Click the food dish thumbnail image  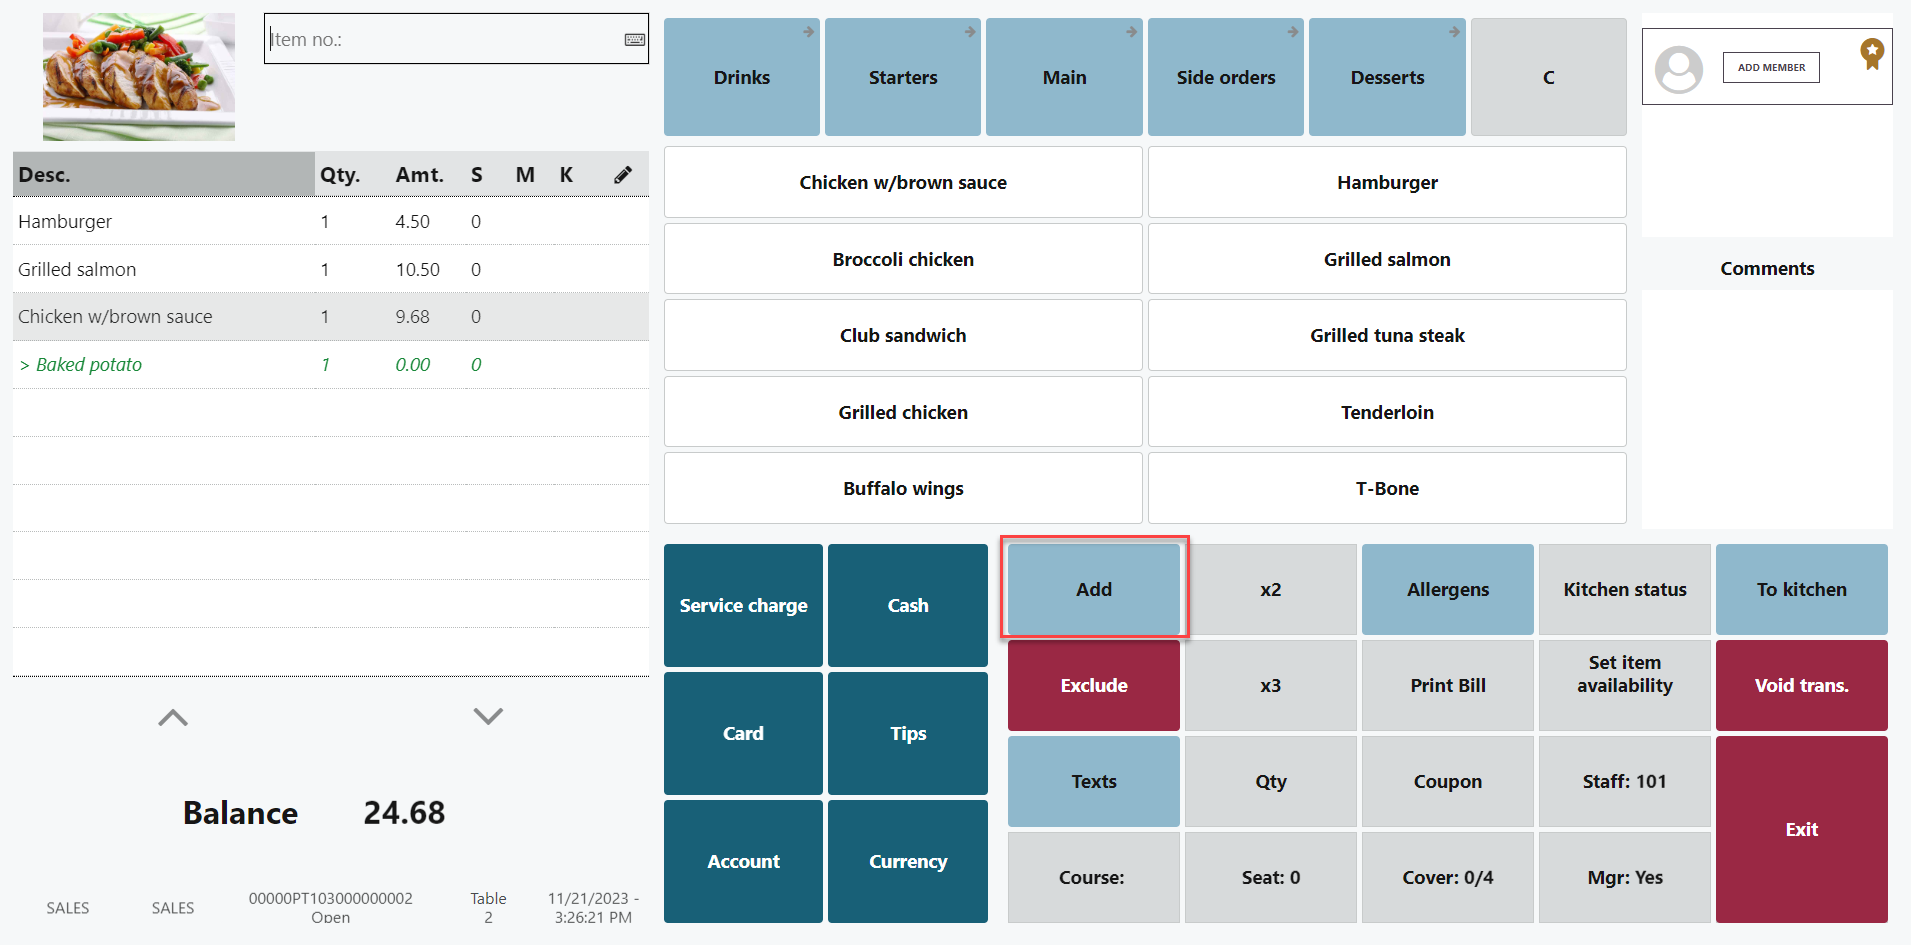pyautogui.click(x=139, y=76)
